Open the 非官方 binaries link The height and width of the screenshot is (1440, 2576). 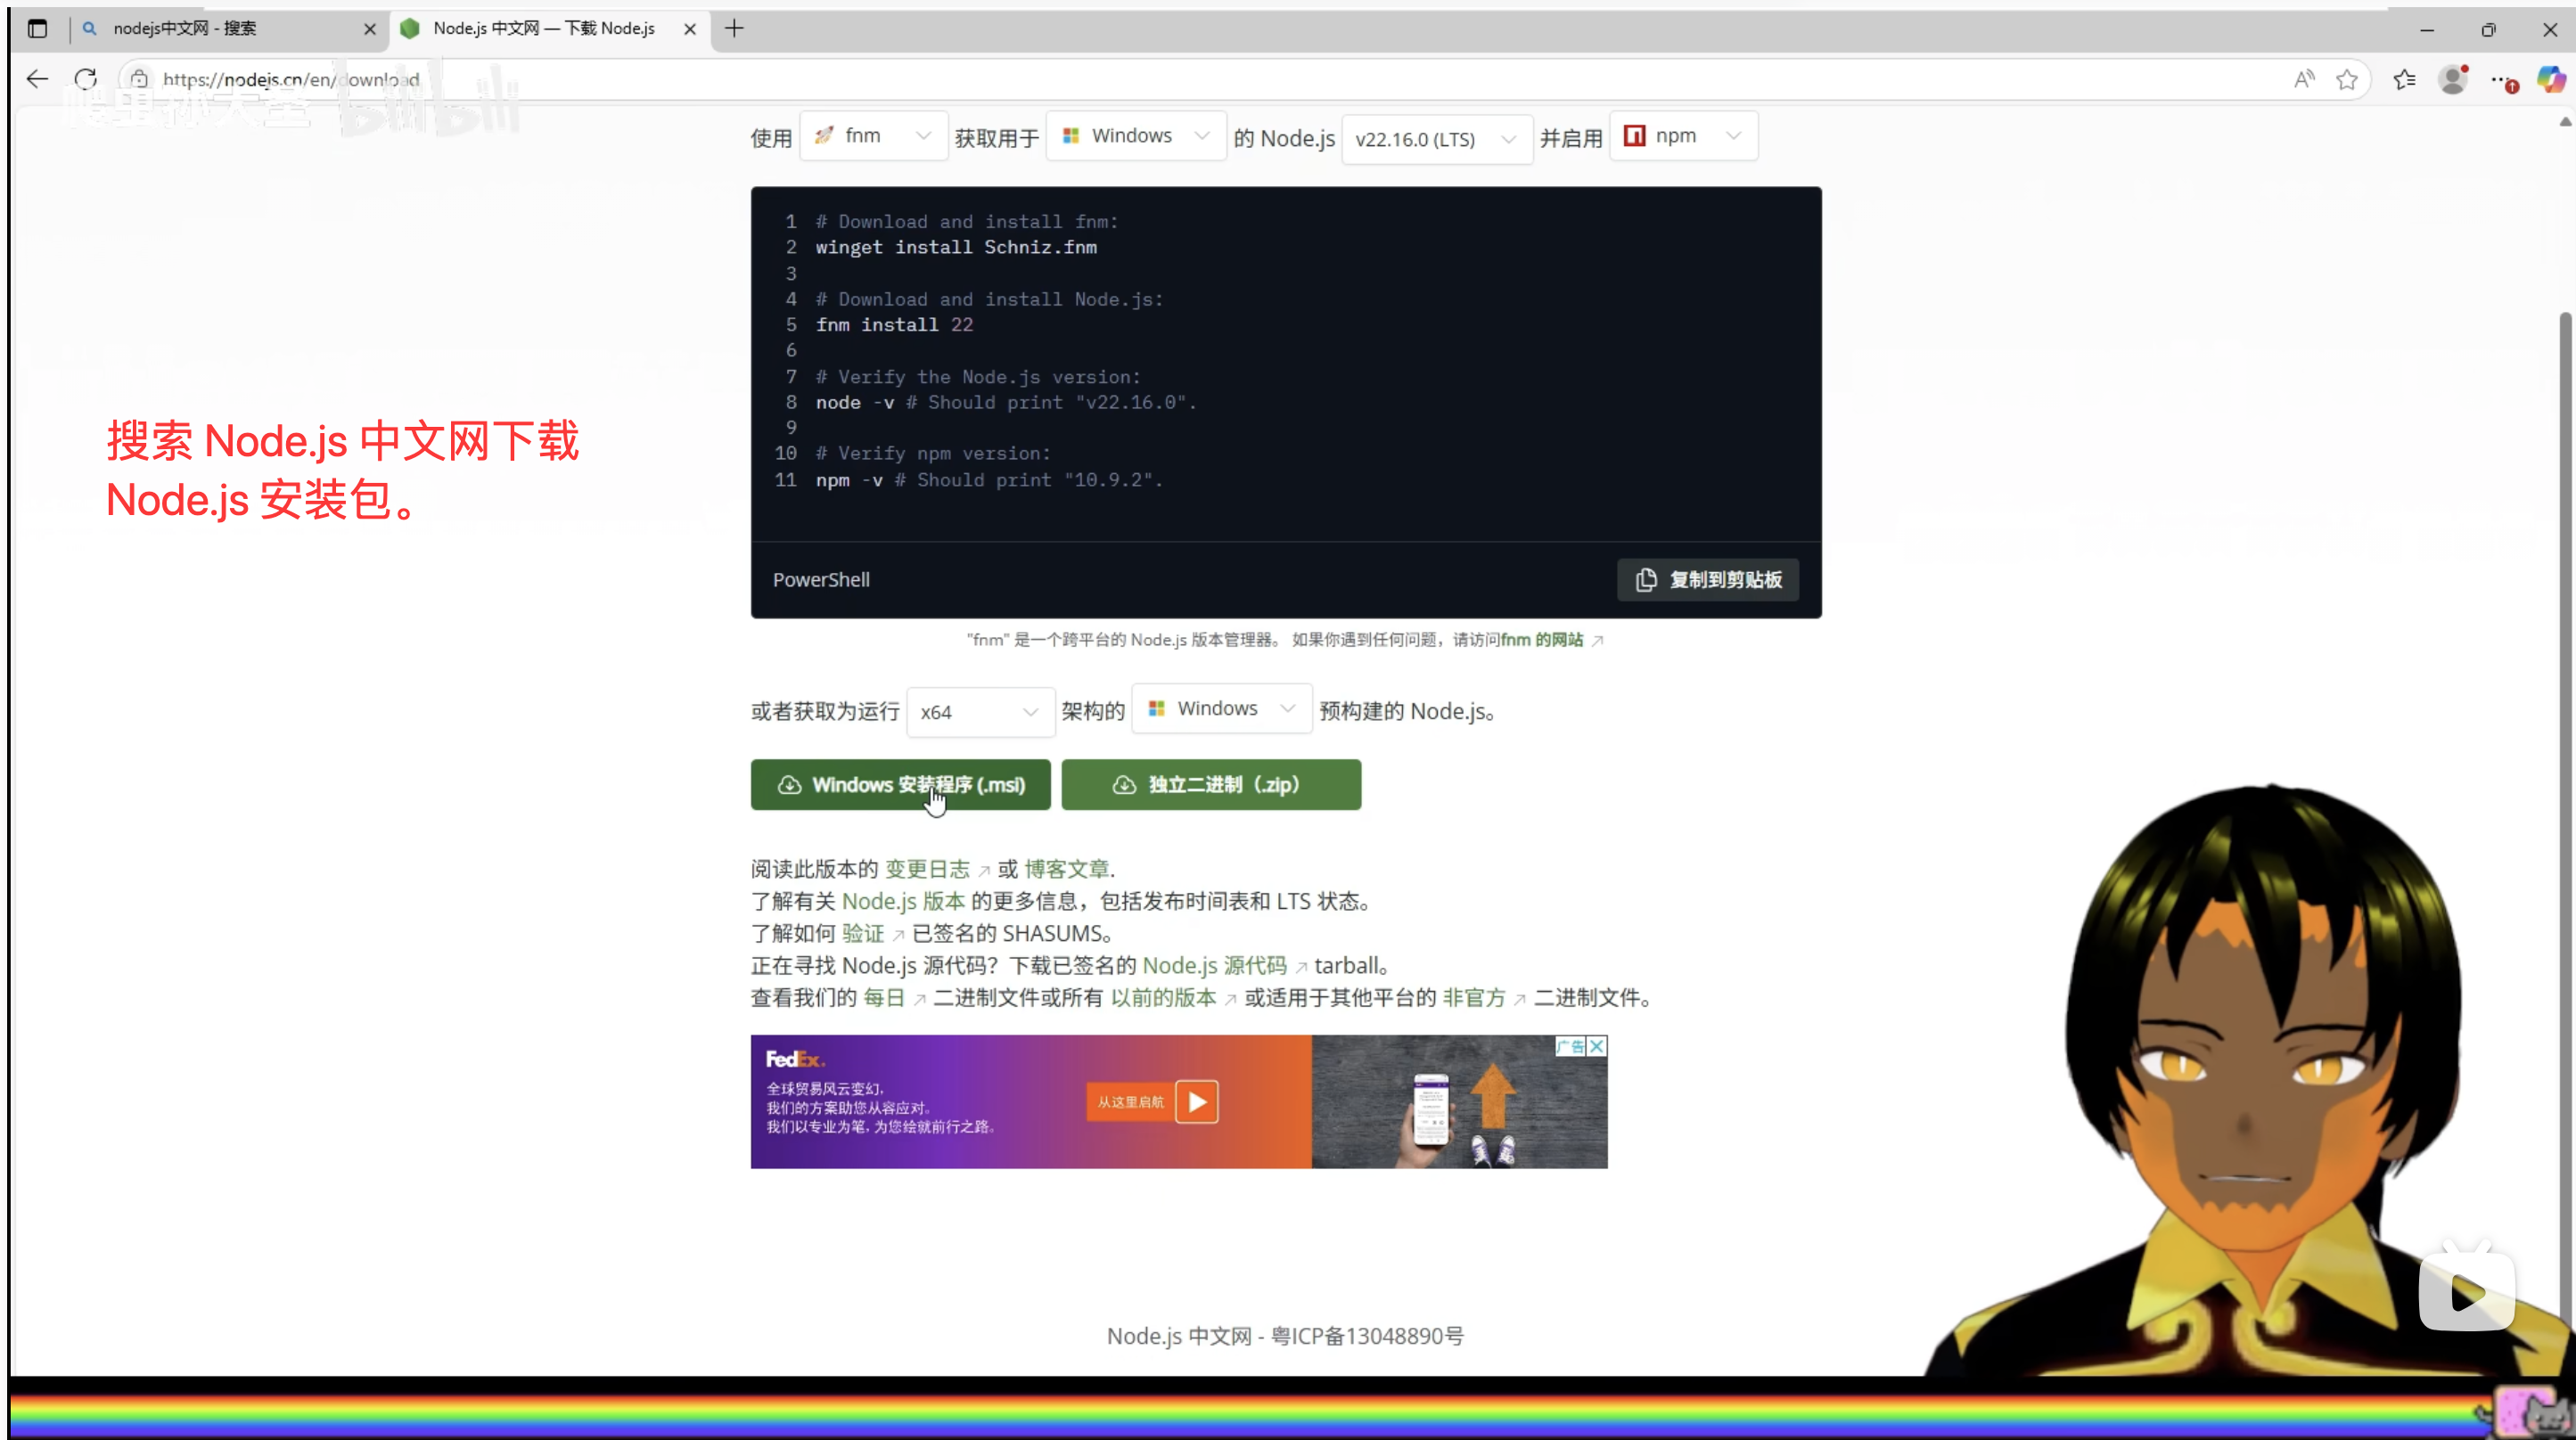[1474, 997]
